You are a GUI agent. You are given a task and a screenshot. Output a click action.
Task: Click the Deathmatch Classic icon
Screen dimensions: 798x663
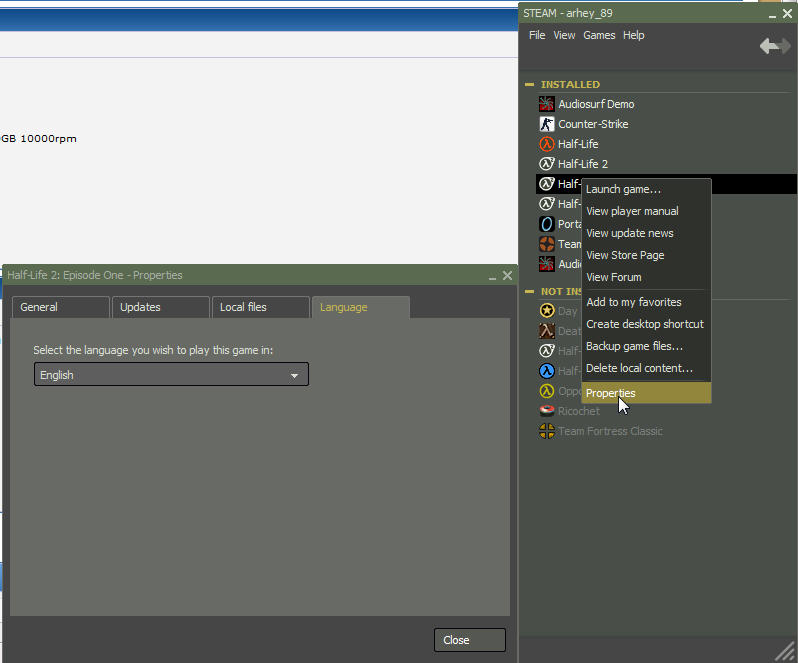547,331
